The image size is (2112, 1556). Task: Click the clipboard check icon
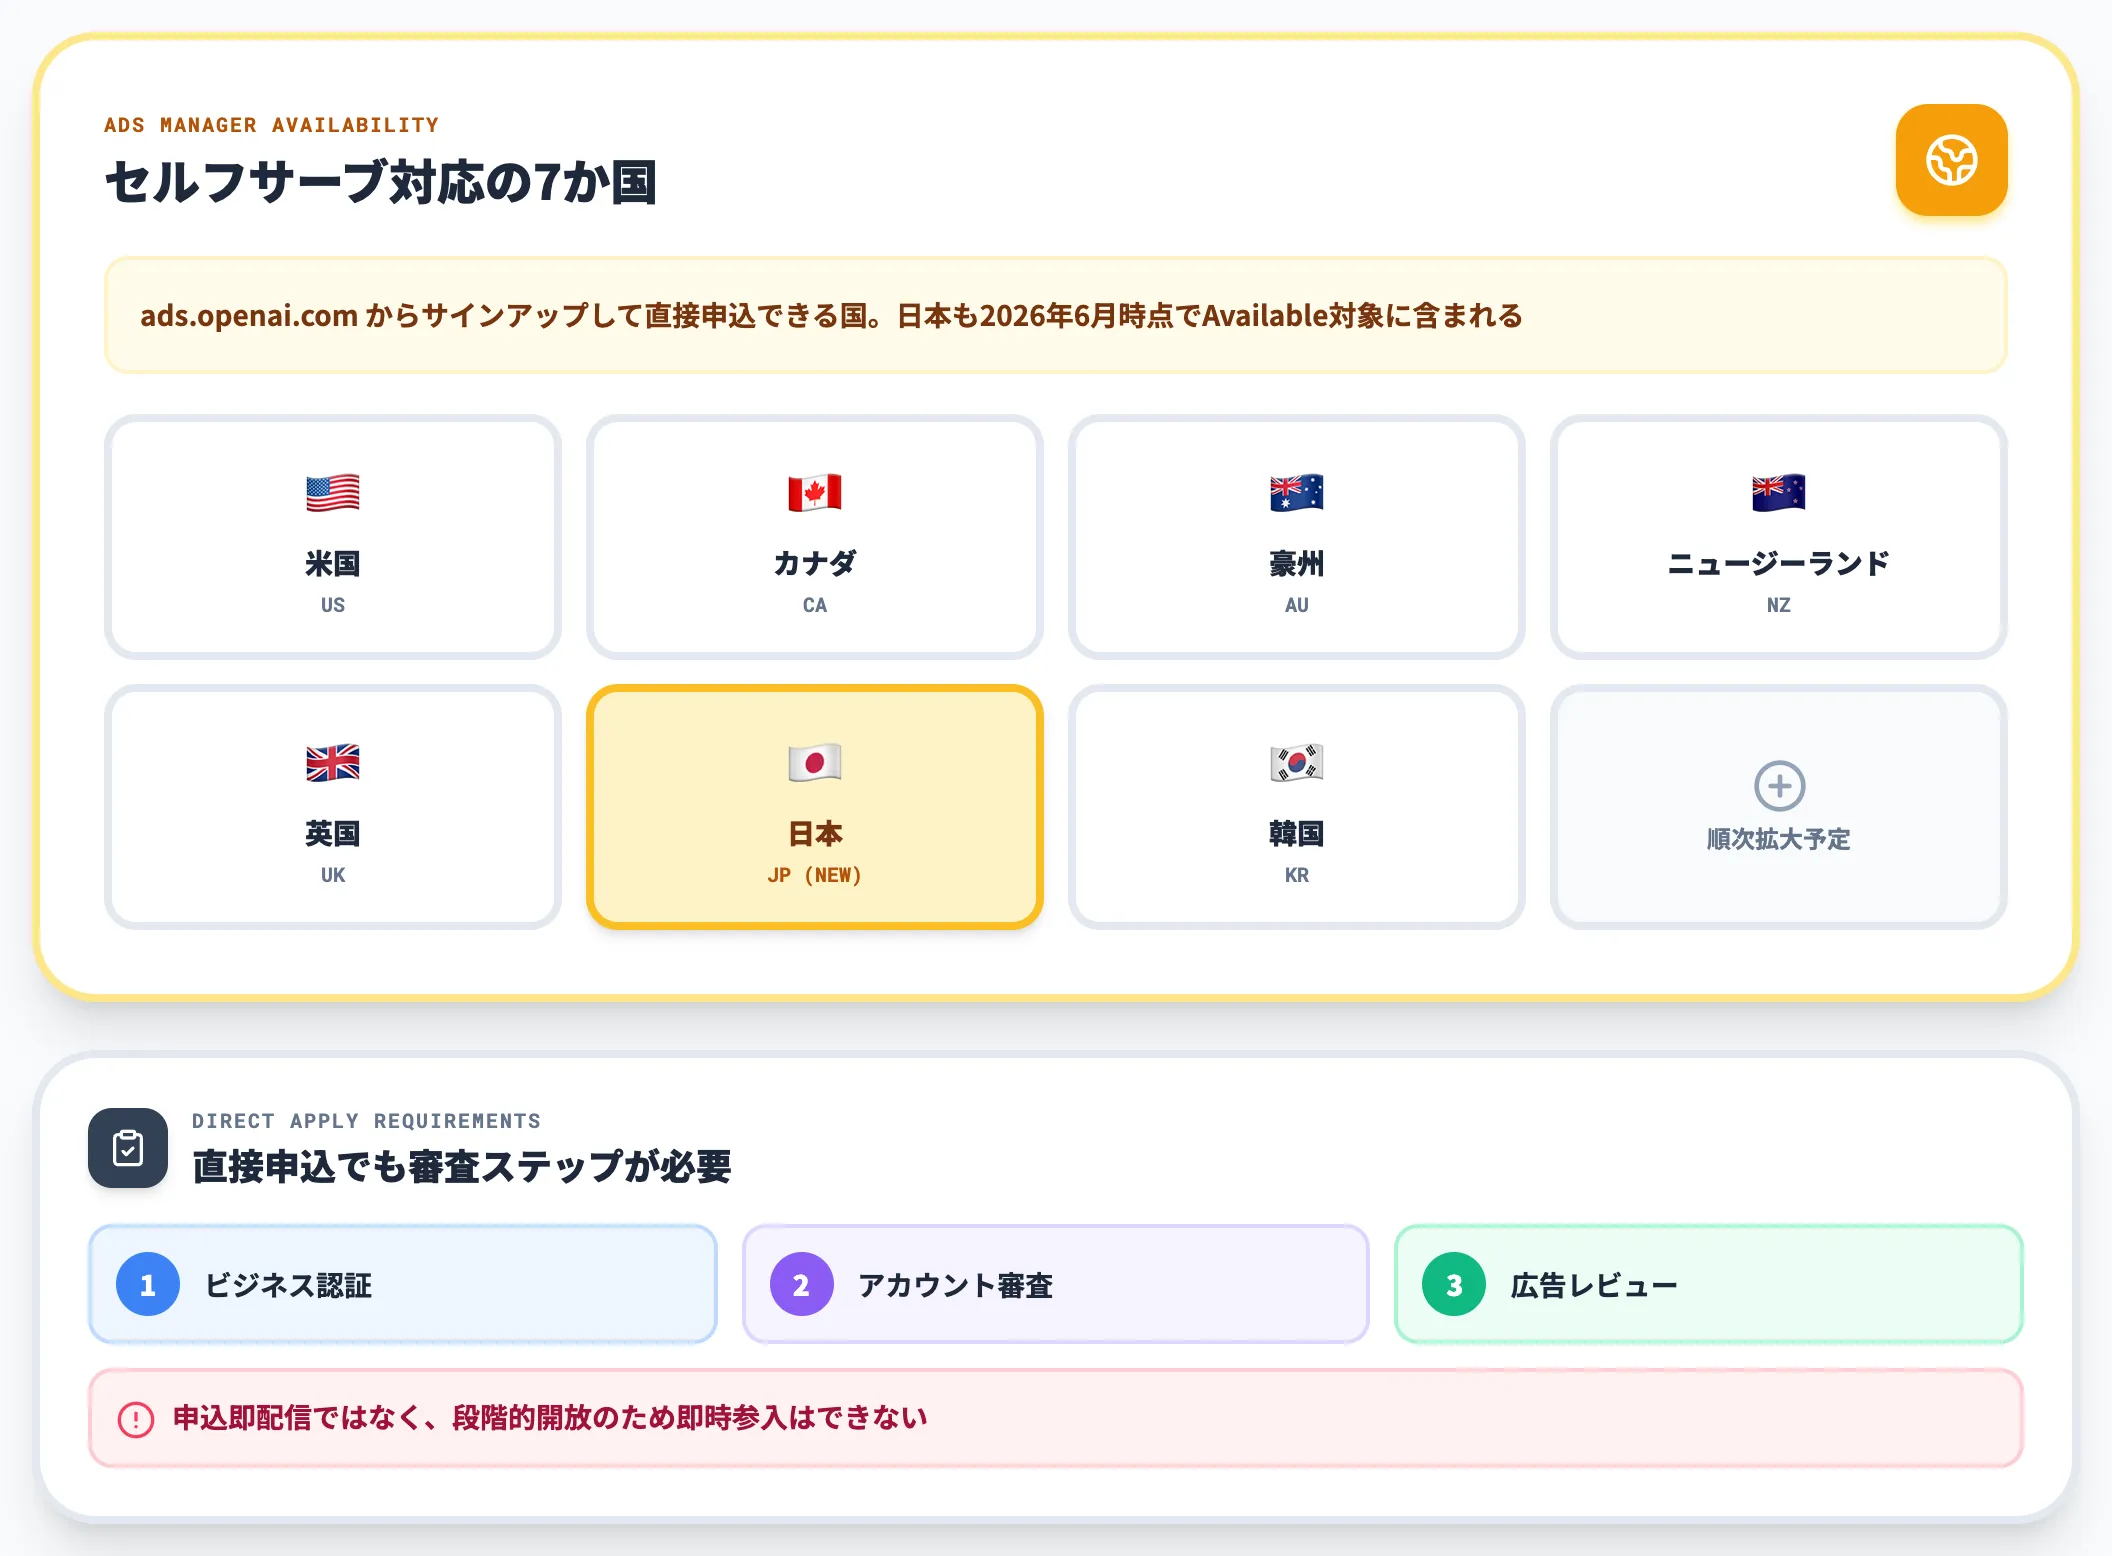click(x=128, y=1148)
